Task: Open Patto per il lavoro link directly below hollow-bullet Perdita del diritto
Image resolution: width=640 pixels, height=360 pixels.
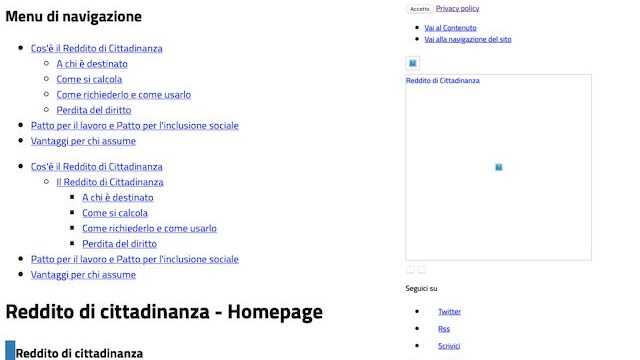Action: pos(135,125)
